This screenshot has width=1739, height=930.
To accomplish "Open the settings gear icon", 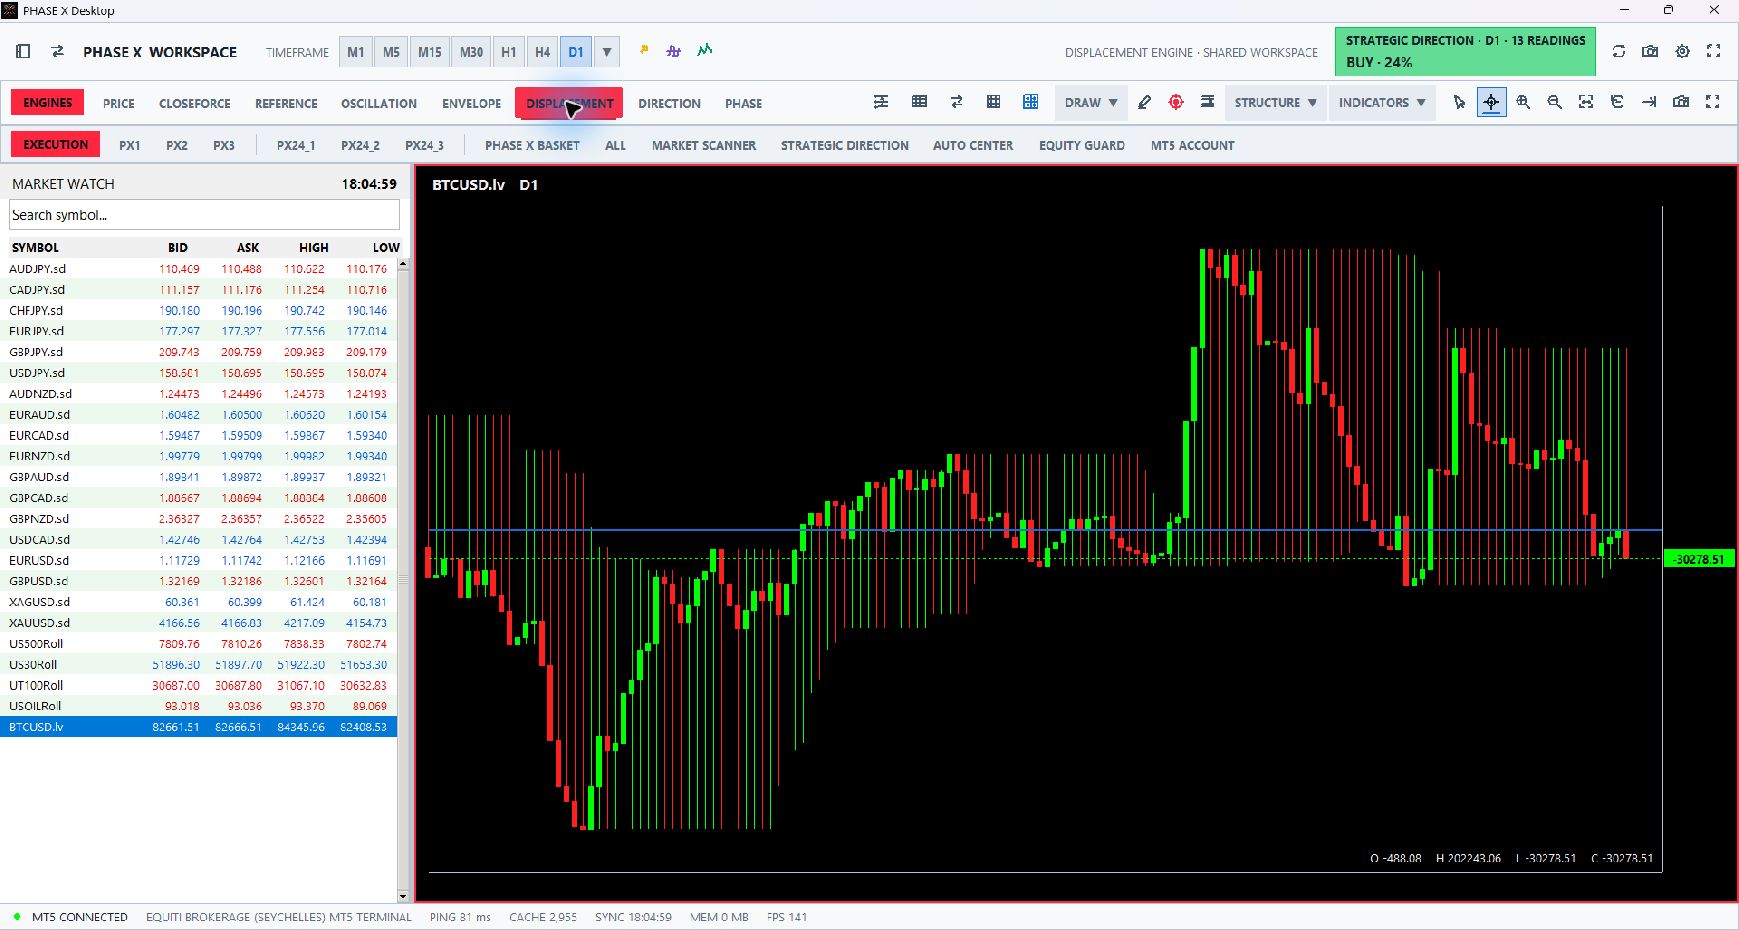I will [1683, 51].
